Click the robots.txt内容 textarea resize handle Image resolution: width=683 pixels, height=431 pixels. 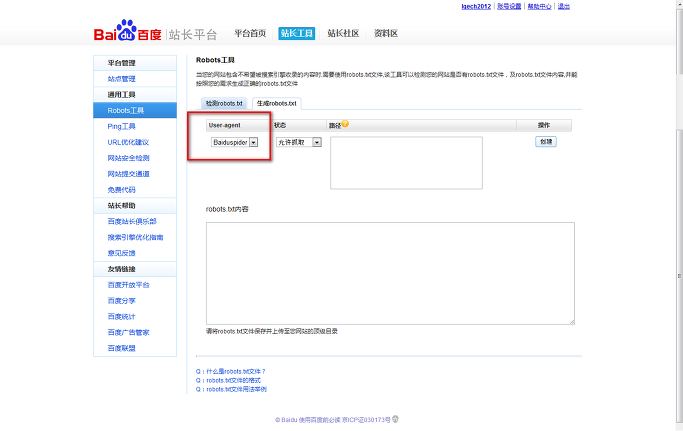572,322
